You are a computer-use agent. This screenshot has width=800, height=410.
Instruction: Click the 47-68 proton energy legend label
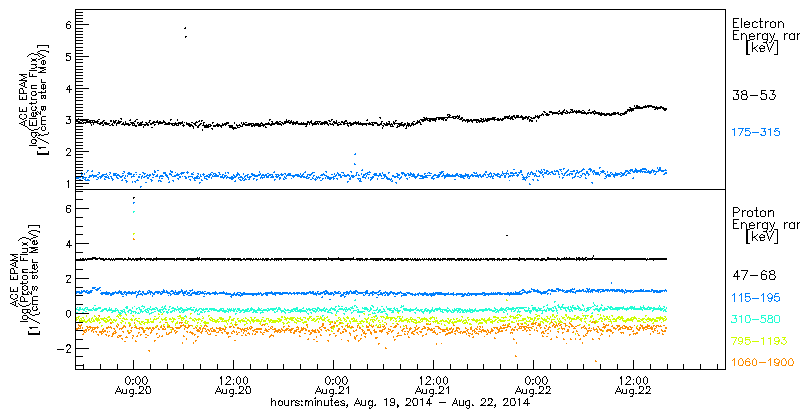click(754, 276)
